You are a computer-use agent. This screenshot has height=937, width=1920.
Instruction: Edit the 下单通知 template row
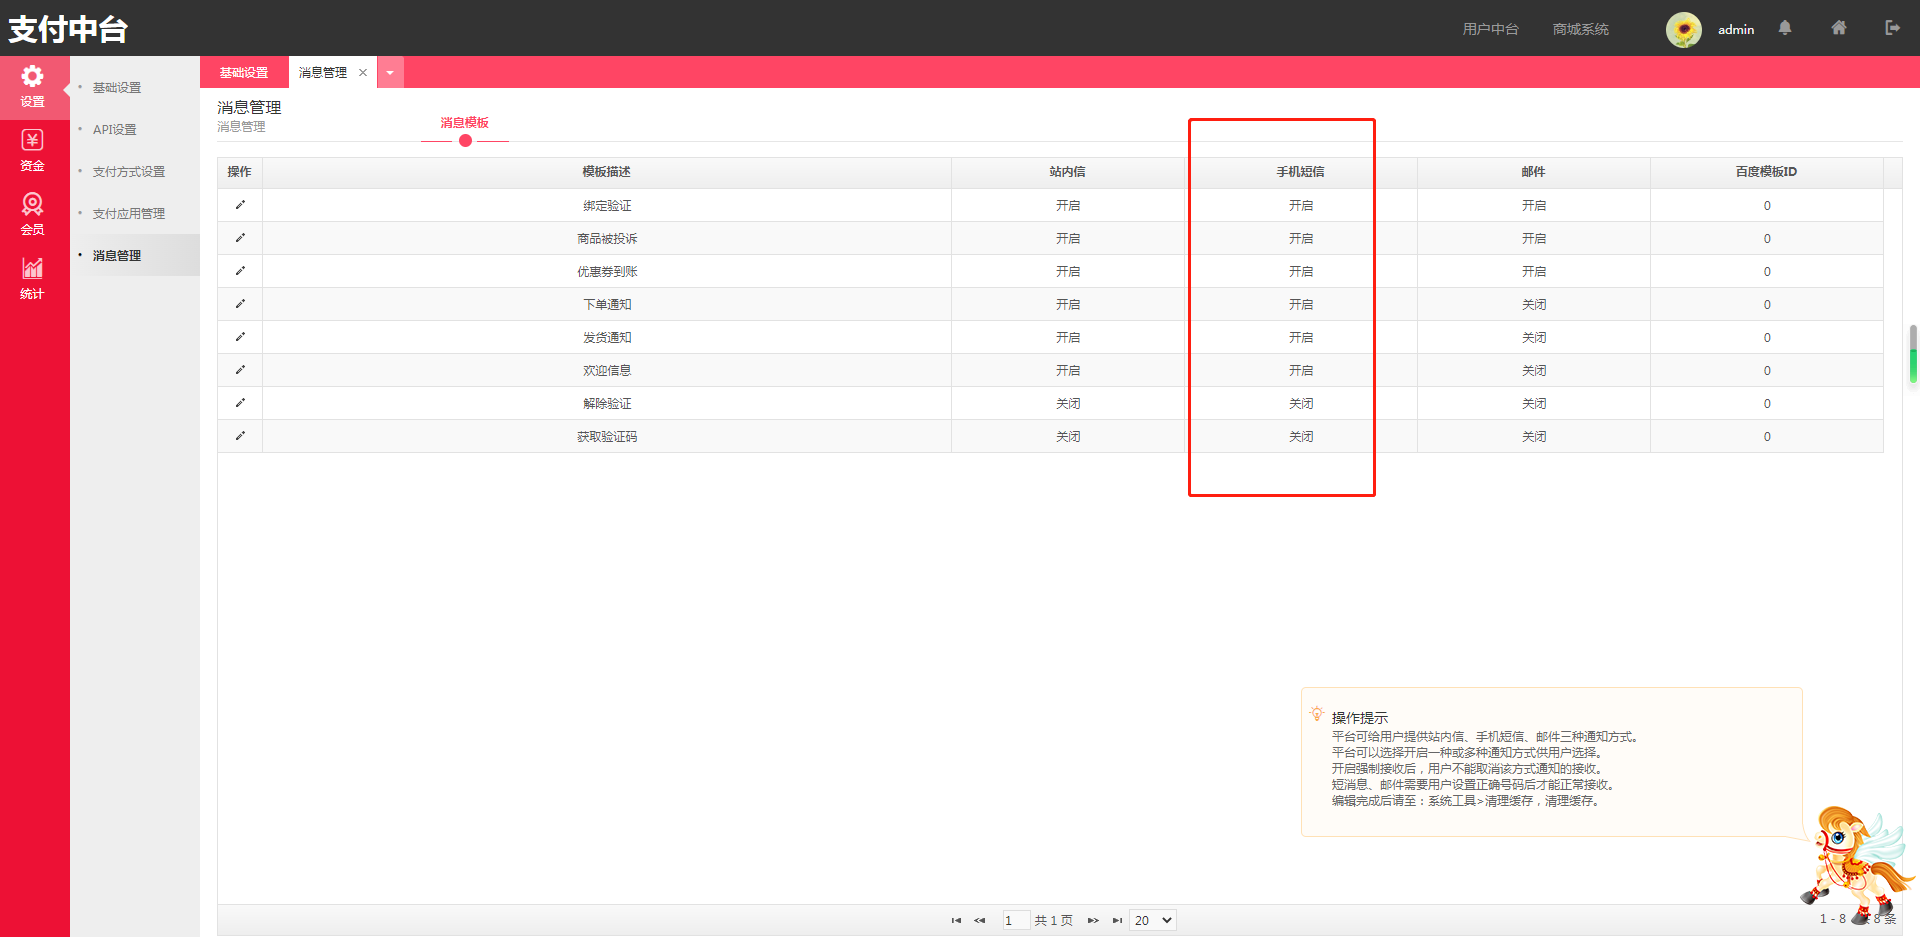[240, 304]
